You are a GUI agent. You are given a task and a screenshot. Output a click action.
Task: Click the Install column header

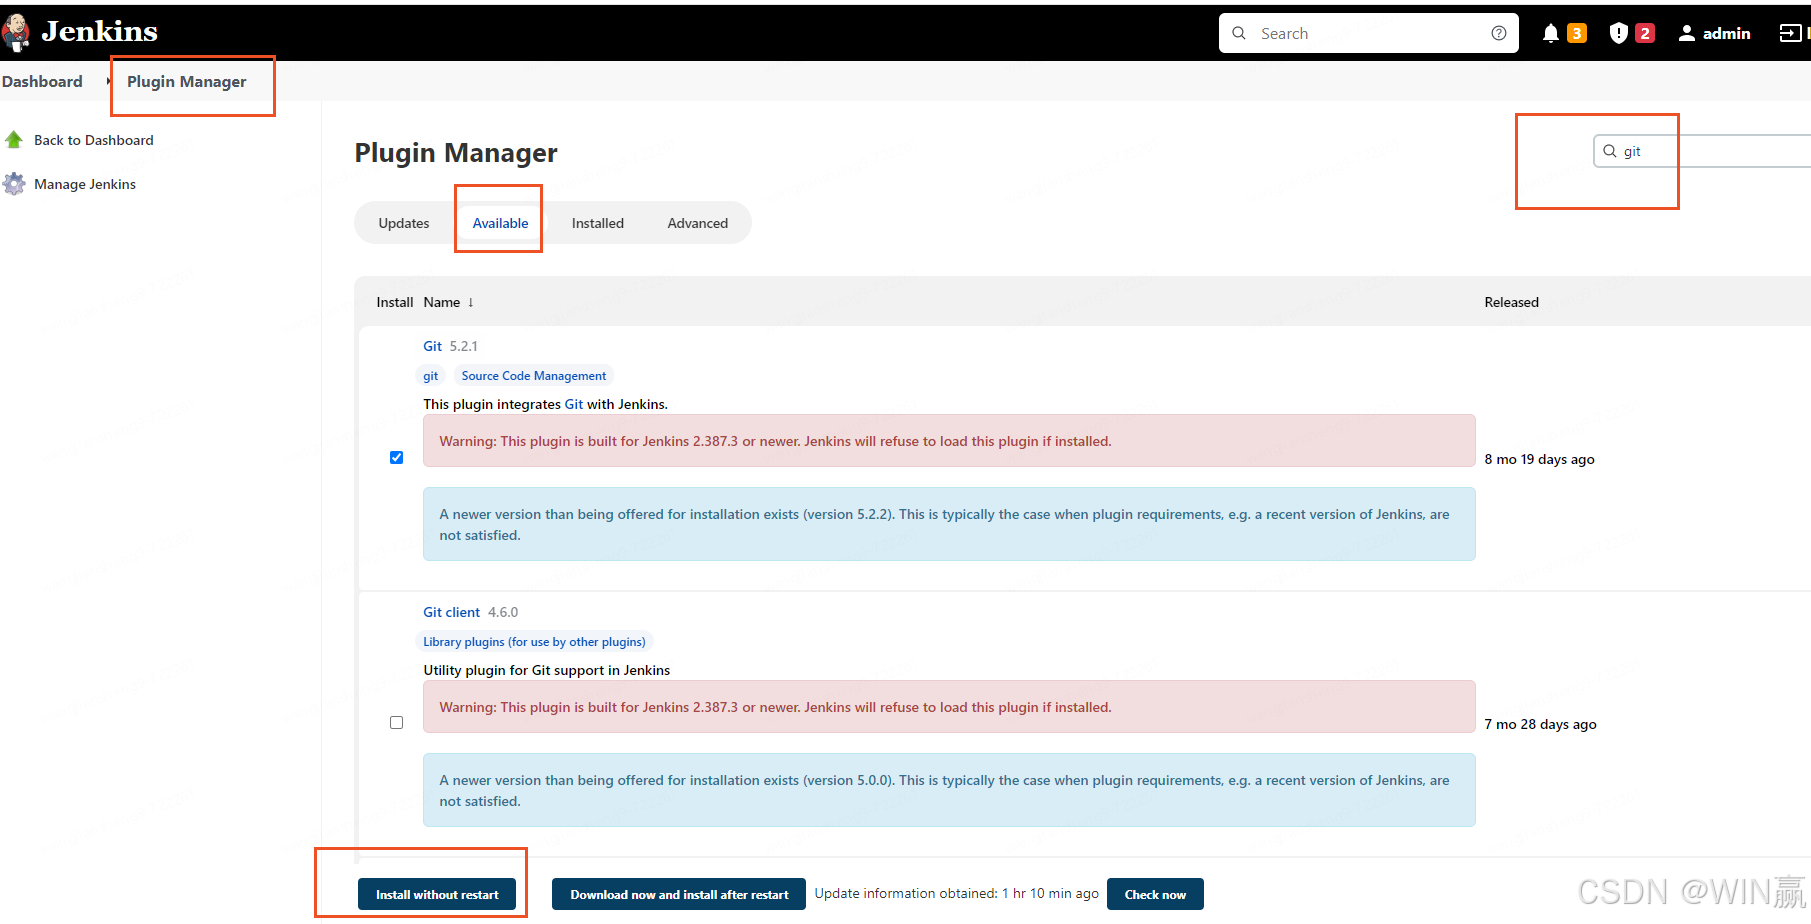pos(394,302)
